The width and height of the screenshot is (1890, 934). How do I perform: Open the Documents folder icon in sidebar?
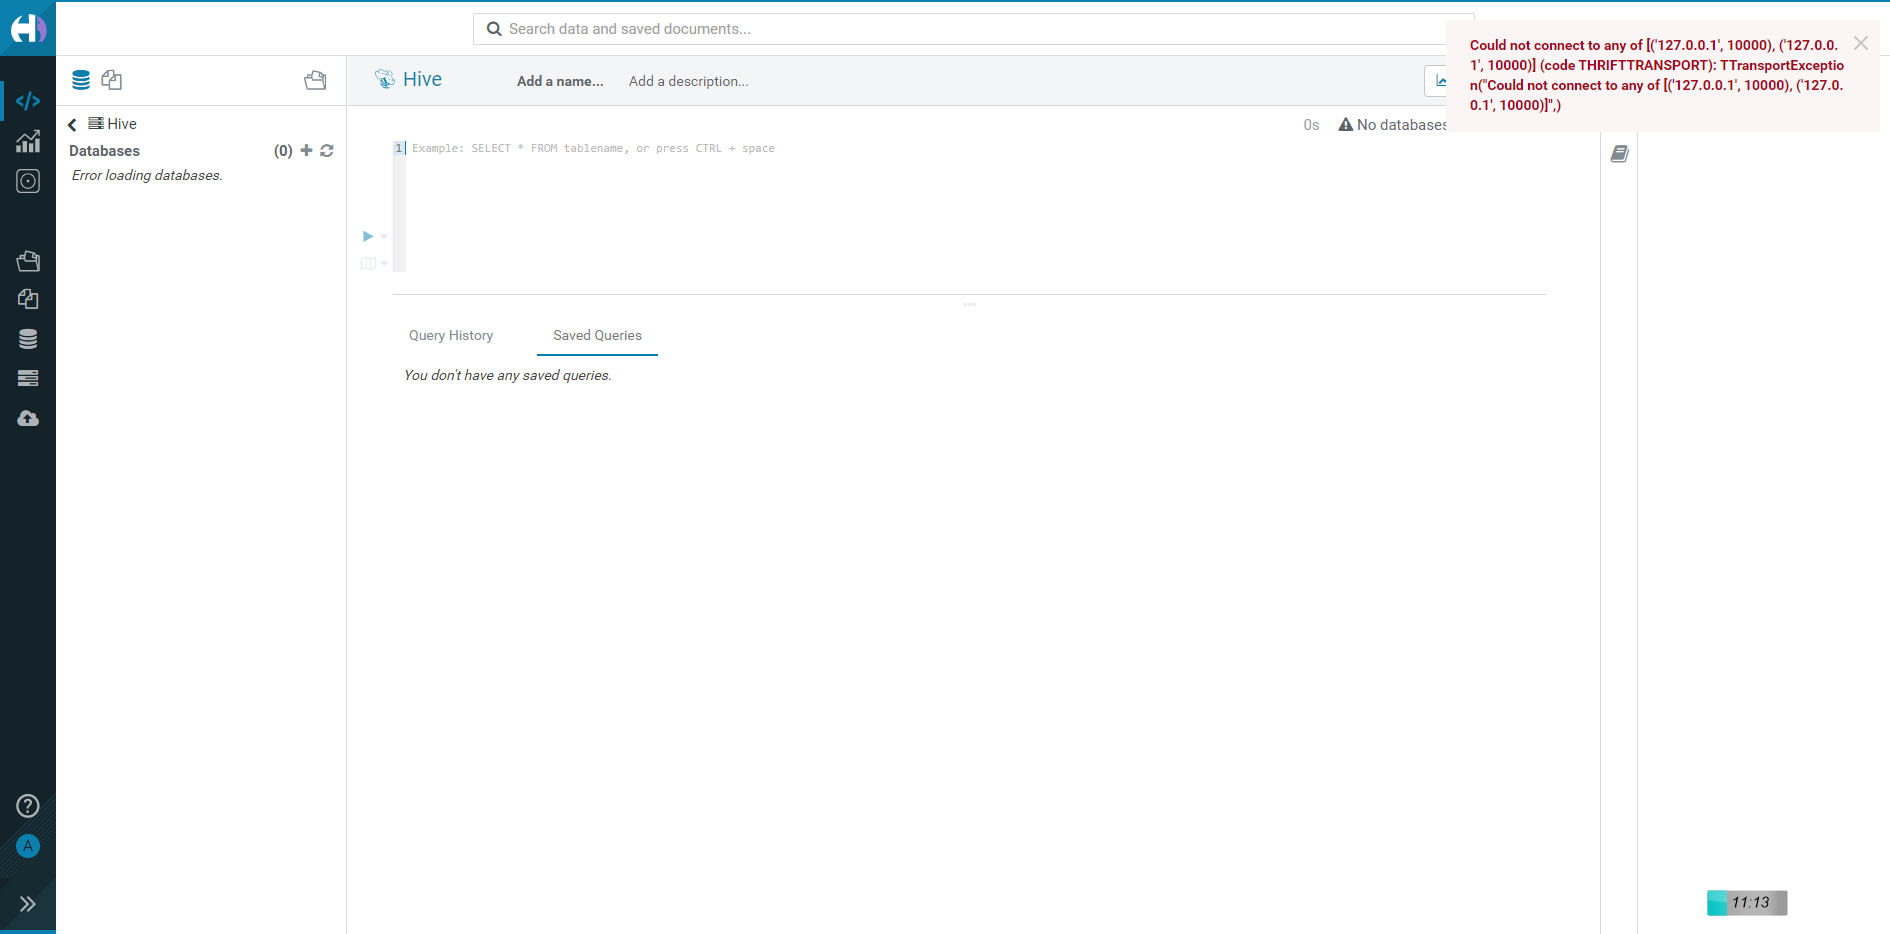(x=27, y=261)
